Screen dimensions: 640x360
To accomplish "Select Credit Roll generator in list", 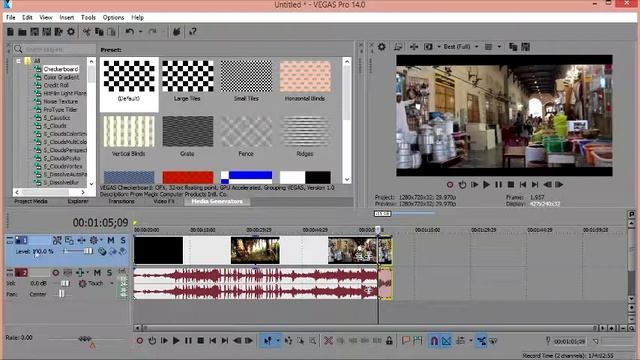I will (56, 85).
